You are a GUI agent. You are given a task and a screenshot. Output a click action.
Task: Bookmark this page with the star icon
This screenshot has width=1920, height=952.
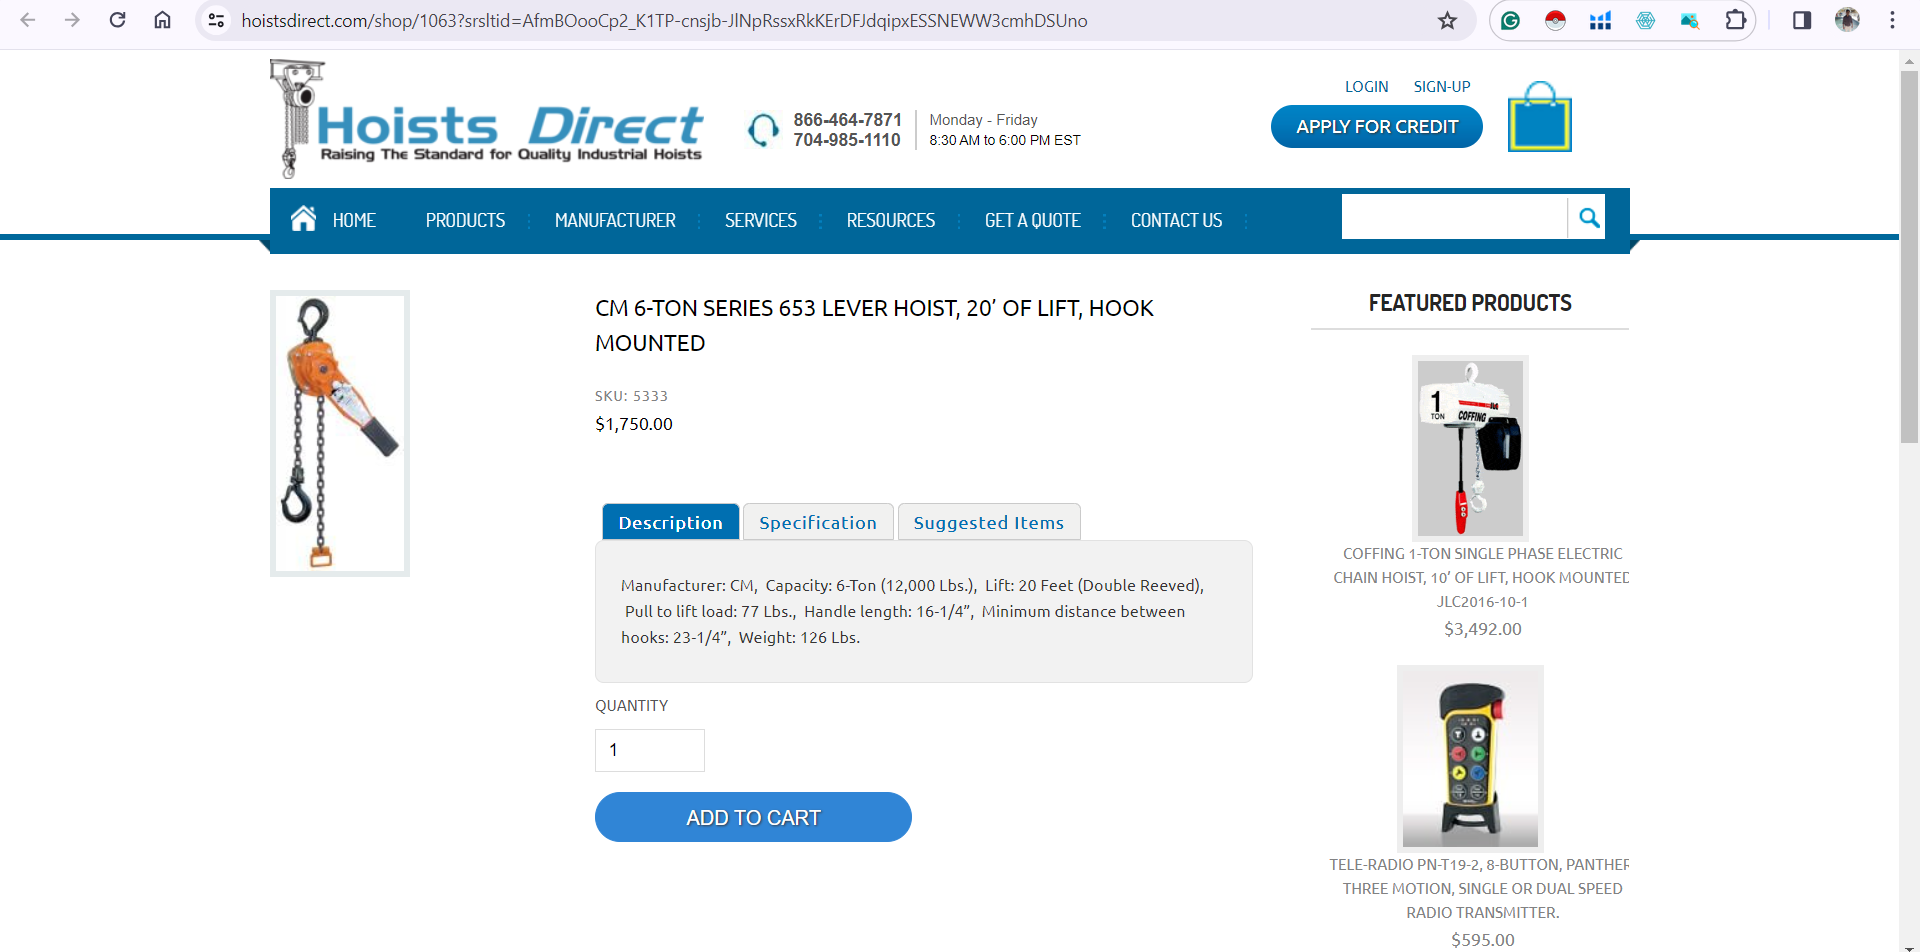(1447, 20)
